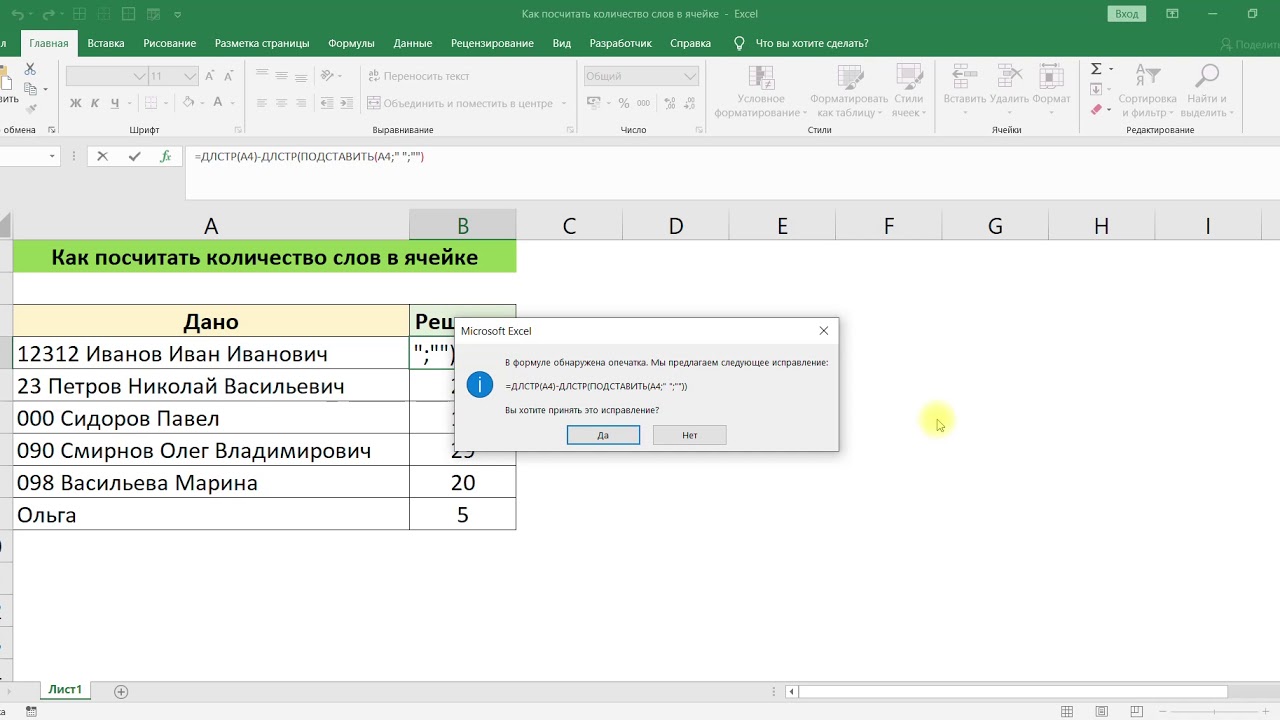Viewport: 1280px width, 720px height.
Task: Select column C header
Action: pos(569,226)
